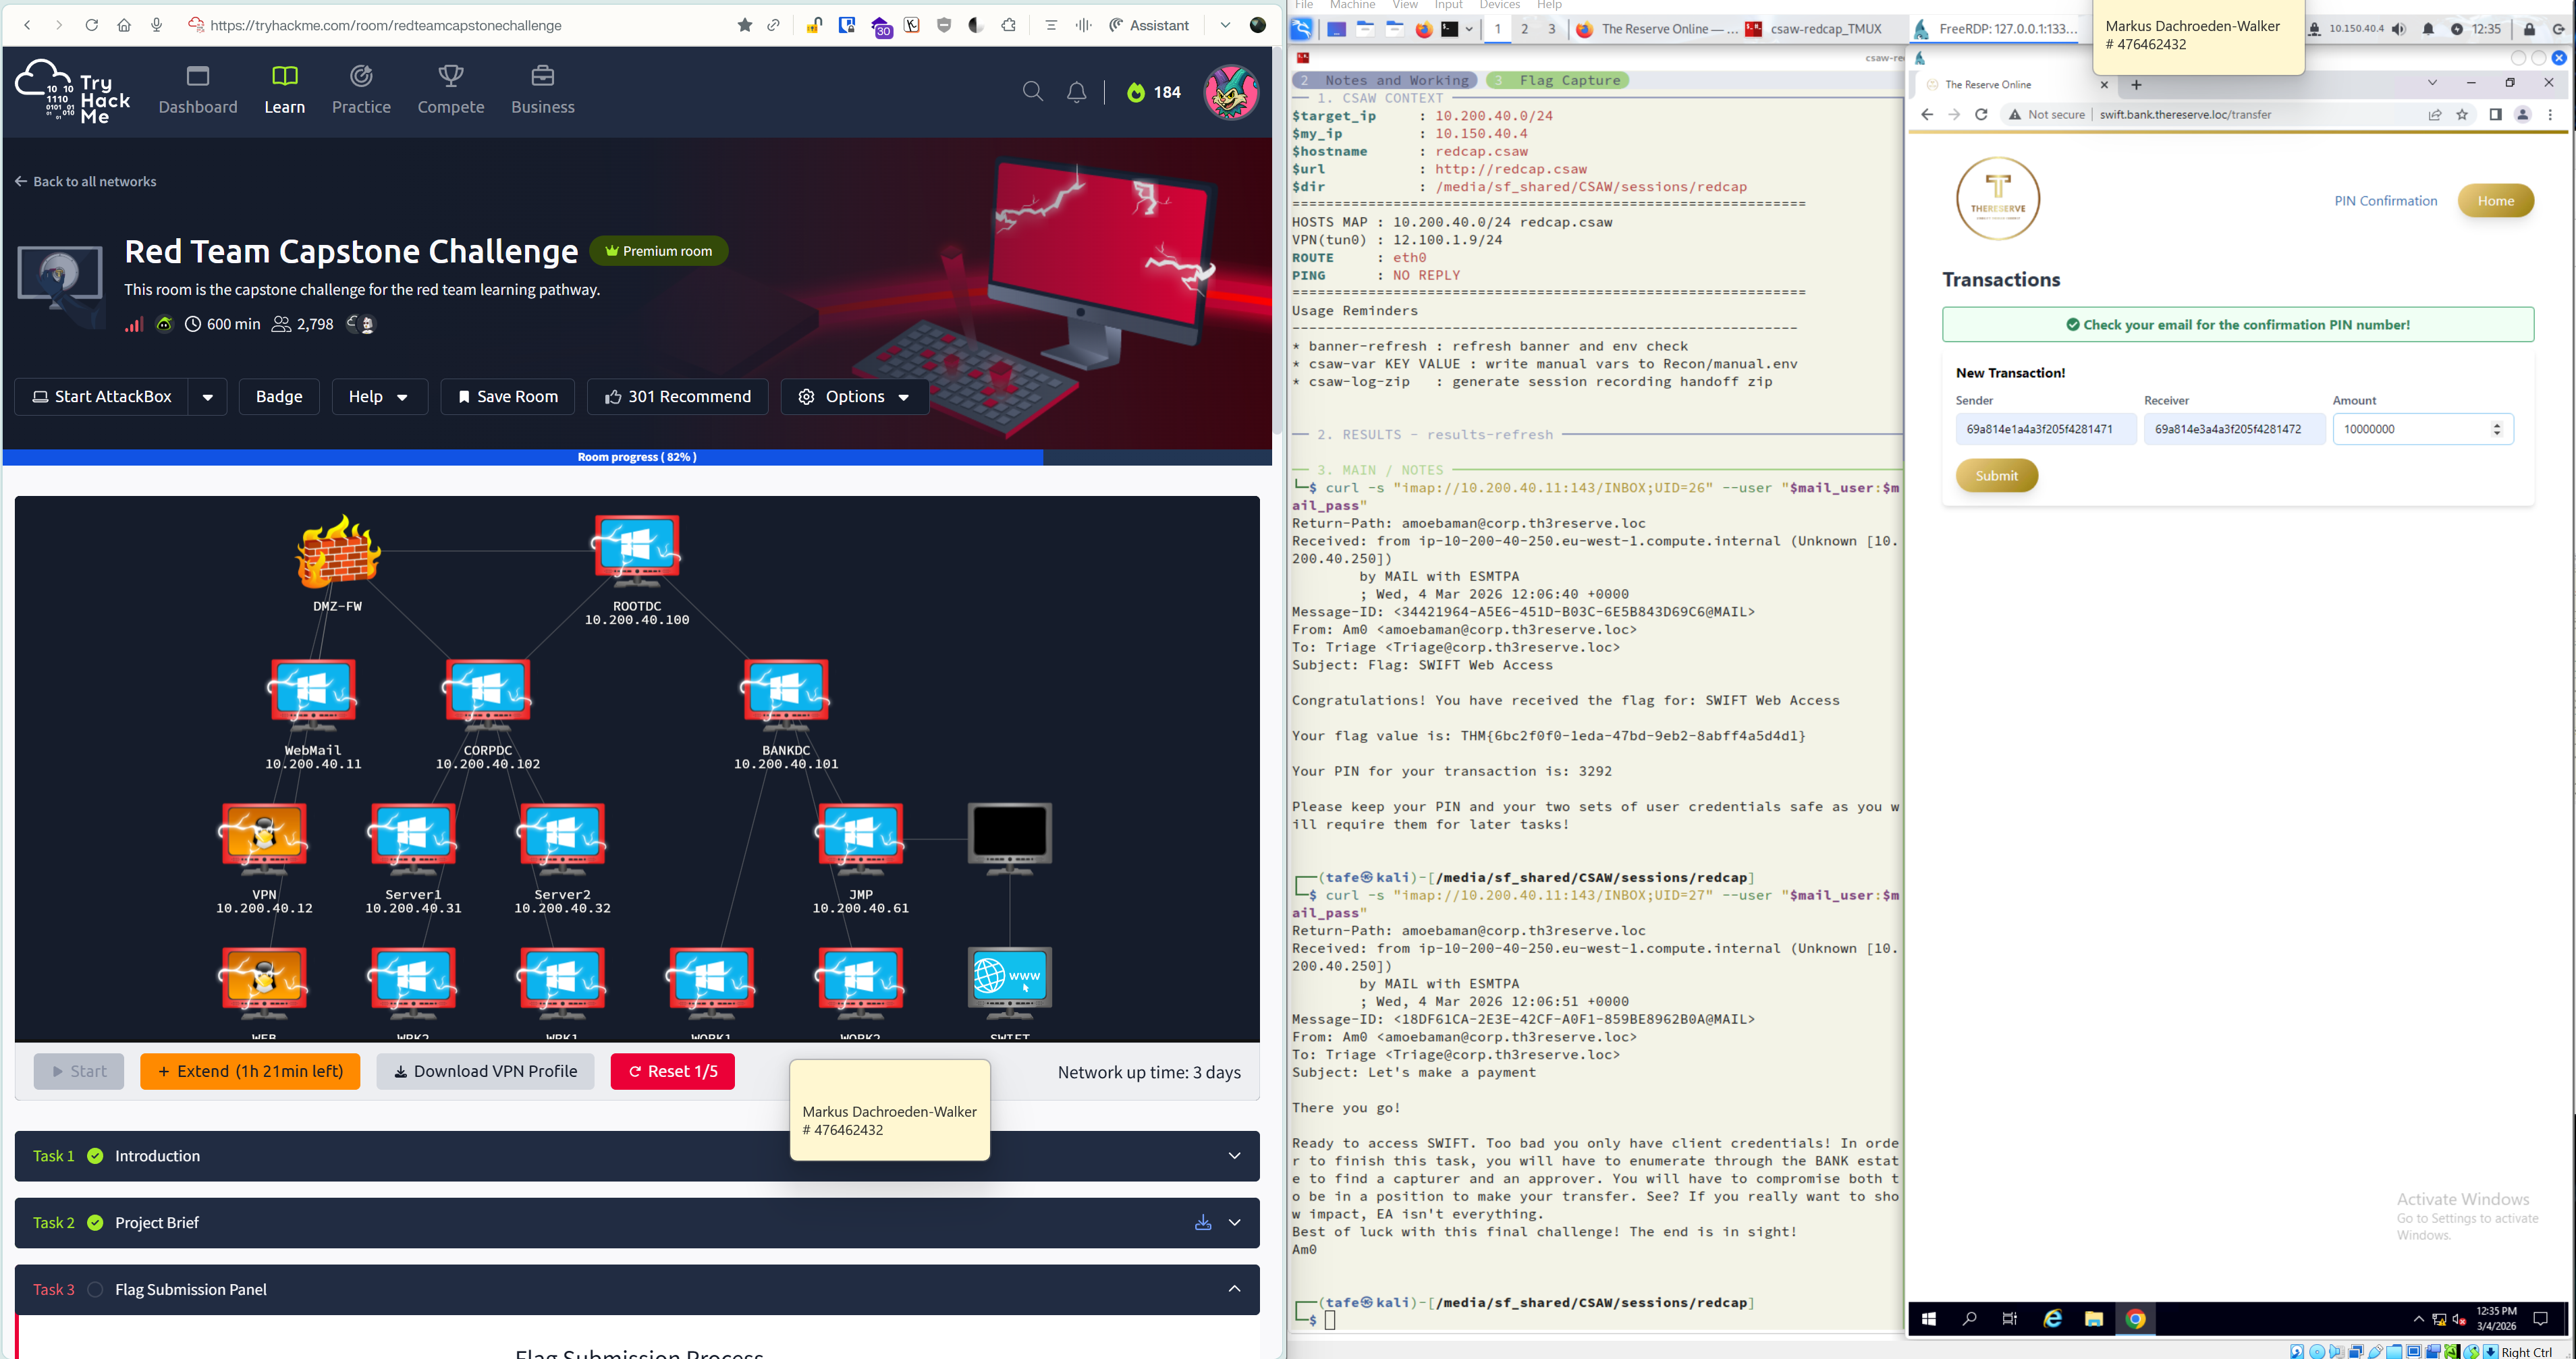2576x1359 pixels.
Task: Click the browser bookmark star icon
Action: click(744, 25)
